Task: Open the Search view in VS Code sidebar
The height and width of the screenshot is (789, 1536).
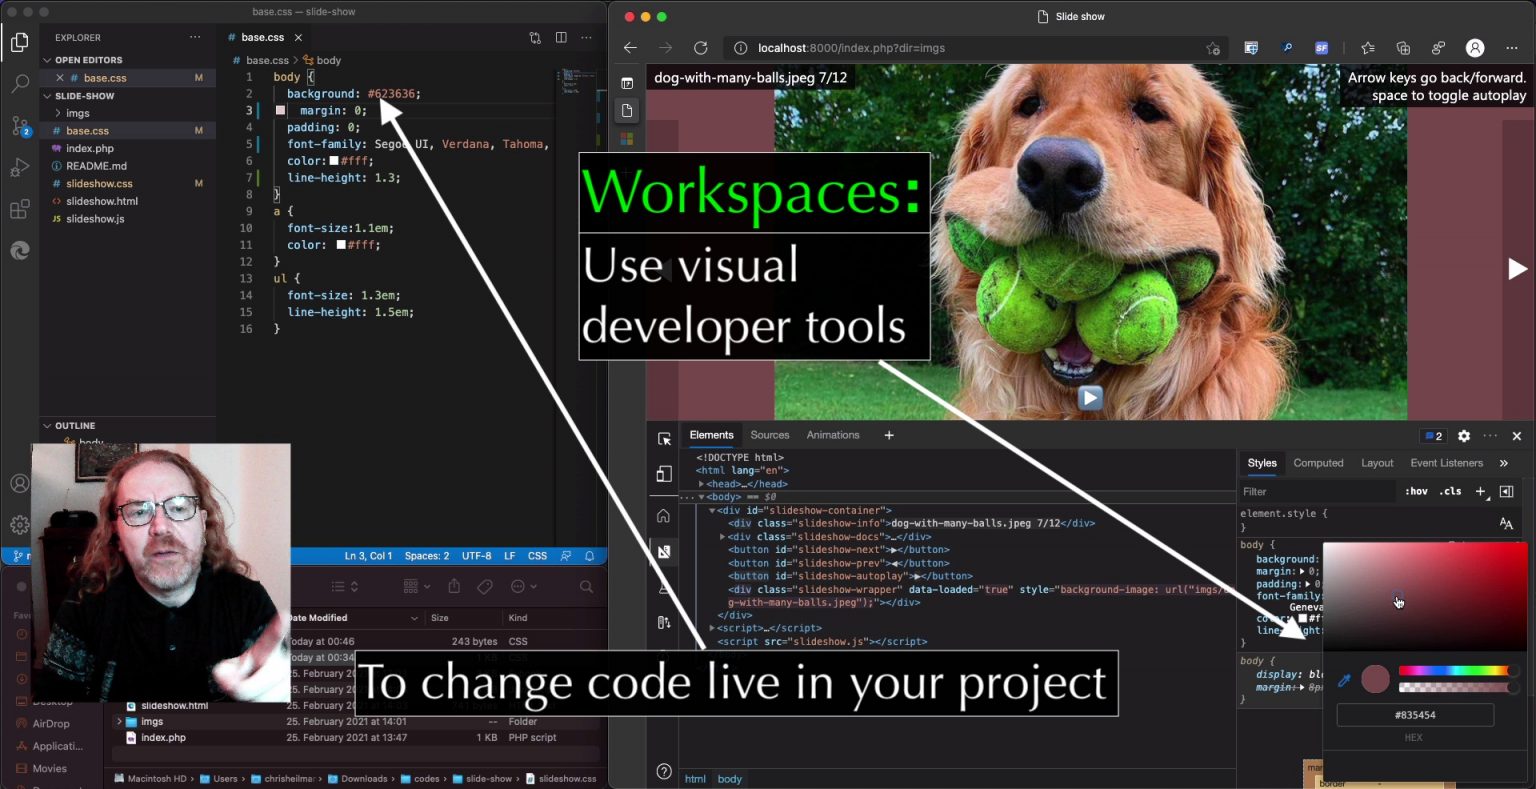Action: tap(20, 84)
